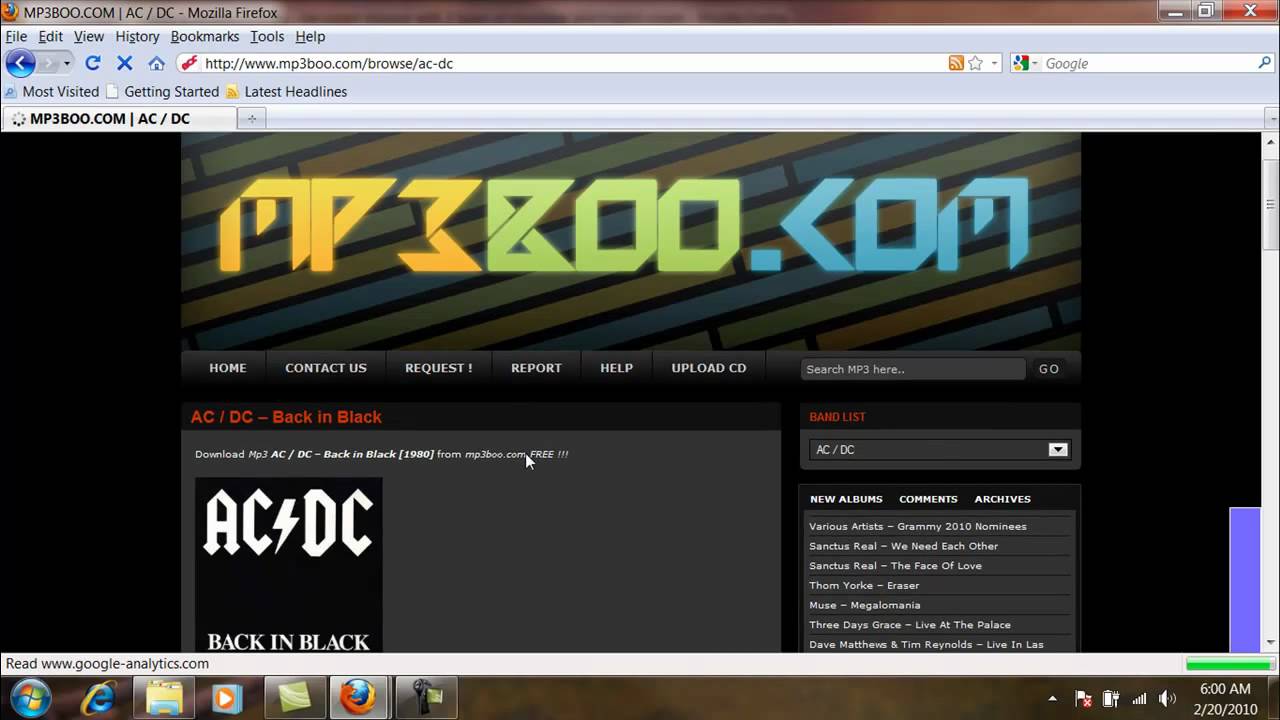Image resolution: width=1280 pixels, height=720 pixels.
Task: Click the page vertical scrollbar thumb
Action: coord(1272,204)
